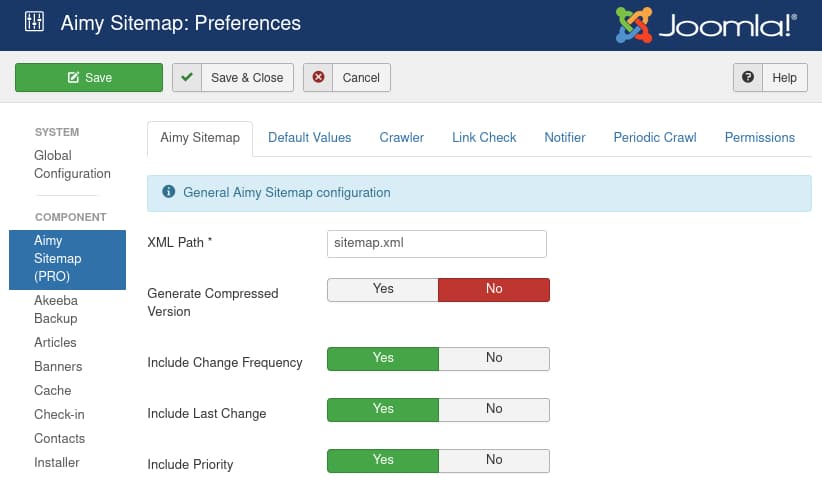Click the Help question mark icon
This screenshot has height=480, width=822.
point(747,77)
